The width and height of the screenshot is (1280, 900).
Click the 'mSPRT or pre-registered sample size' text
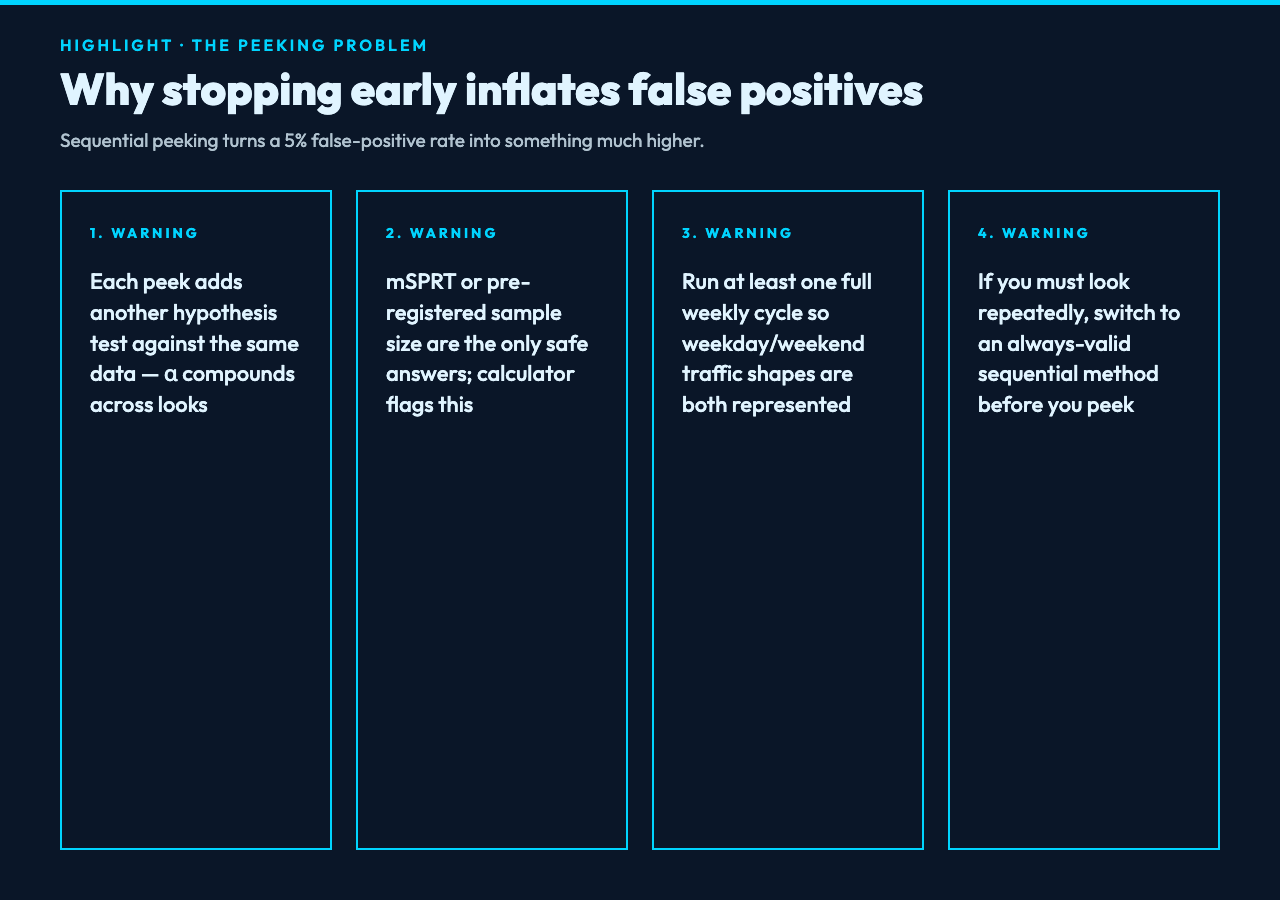click(x=474, y=312)
